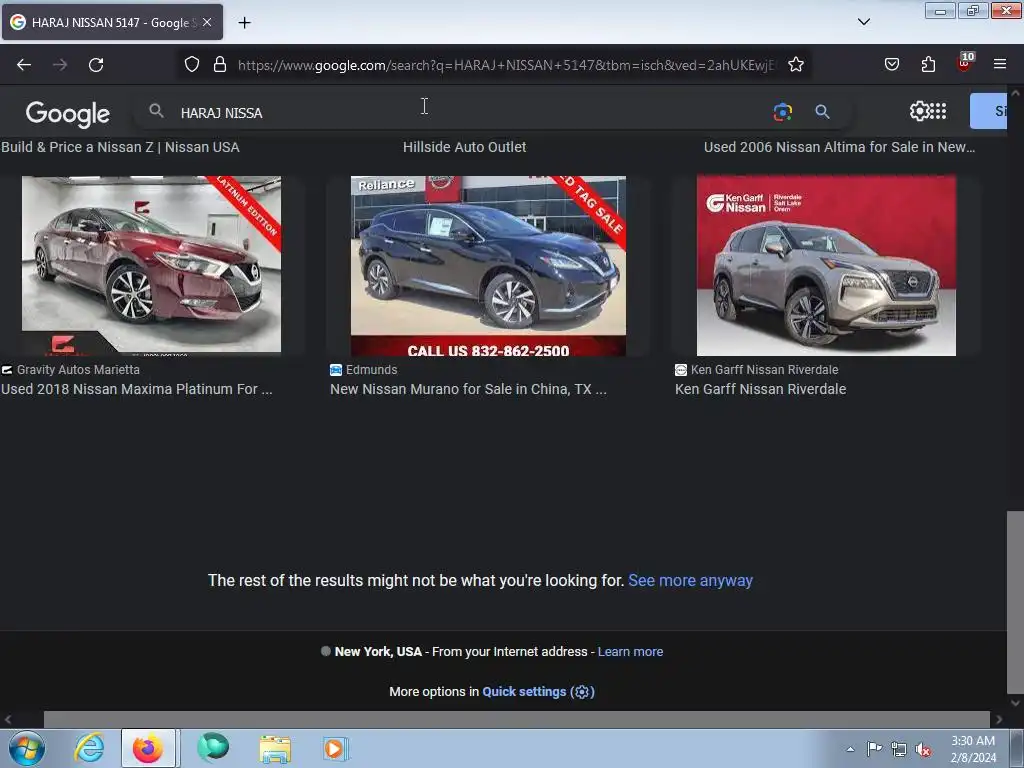Launch Internet Explorer from taskbar
Screen dimensions: 1024x768
[89, 748]
